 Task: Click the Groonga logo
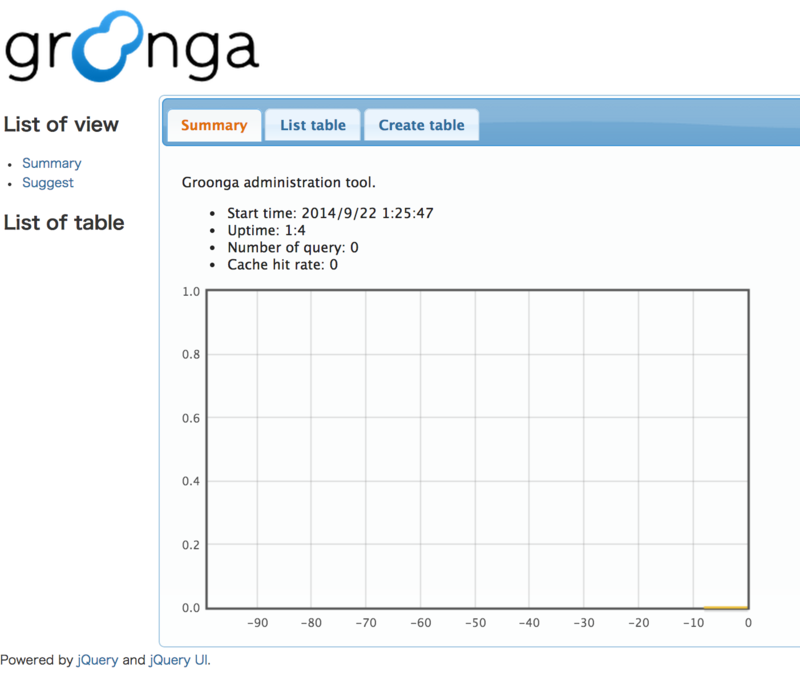(132, 46)
